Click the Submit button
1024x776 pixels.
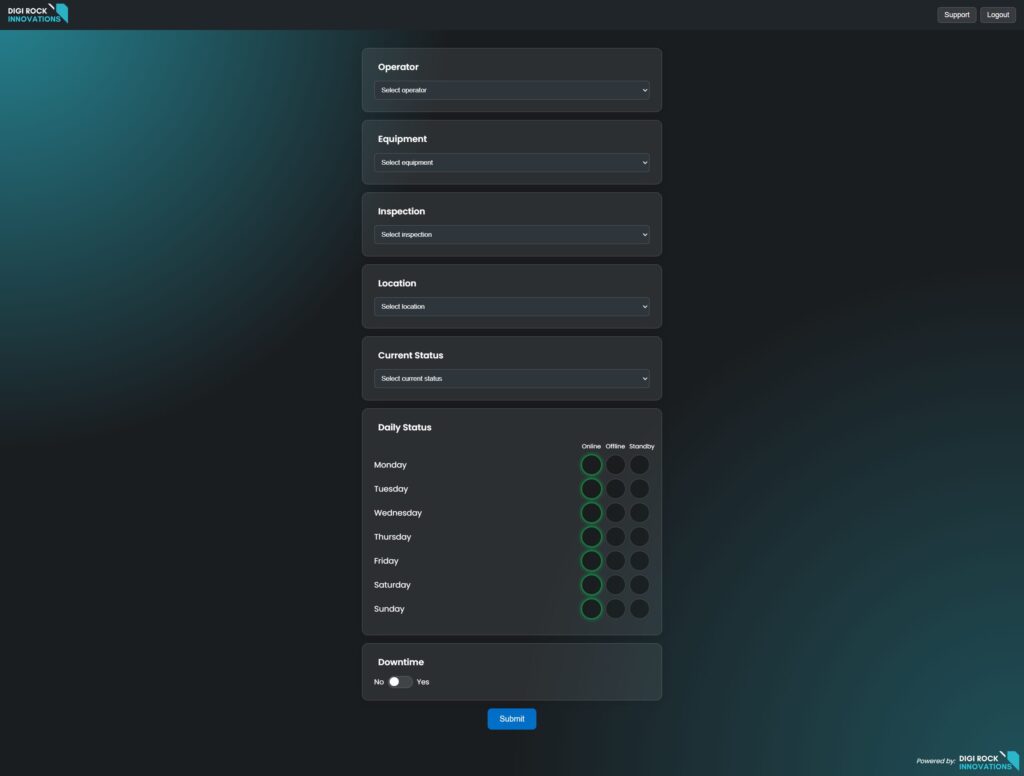pyautogui.click(x=511, y=719)
